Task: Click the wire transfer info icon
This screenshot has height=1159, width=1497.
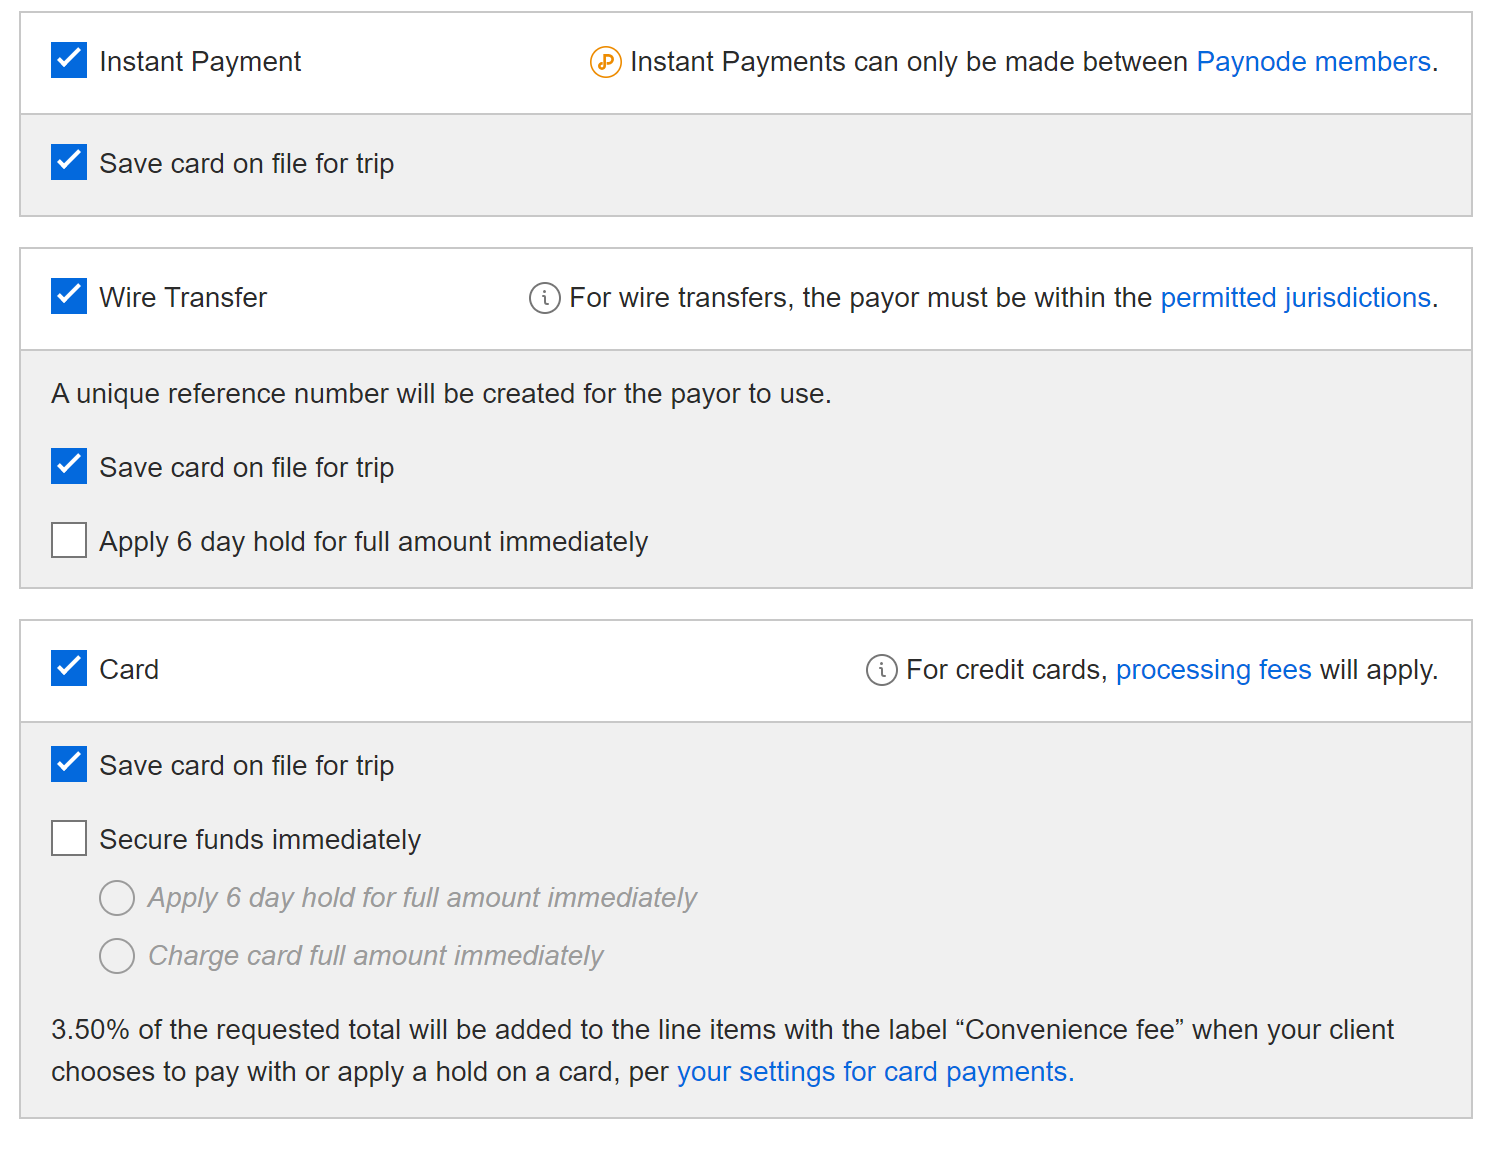Action: point(544,298)
